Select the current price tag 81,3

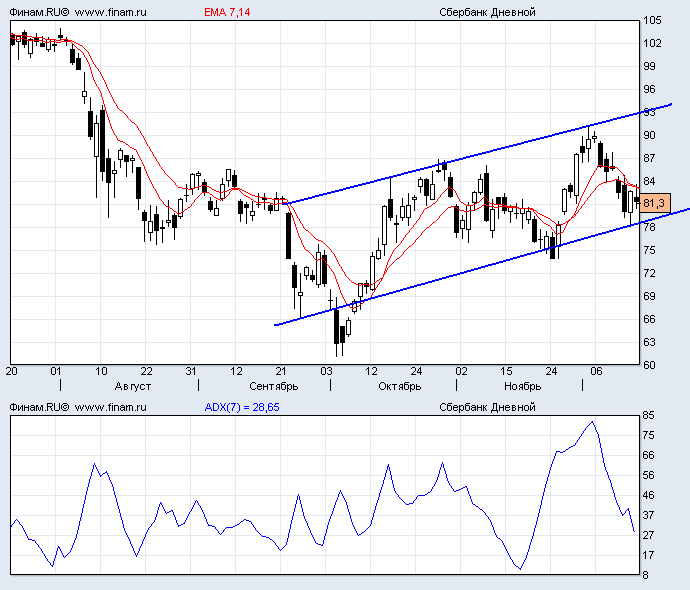tap(654, 203)
